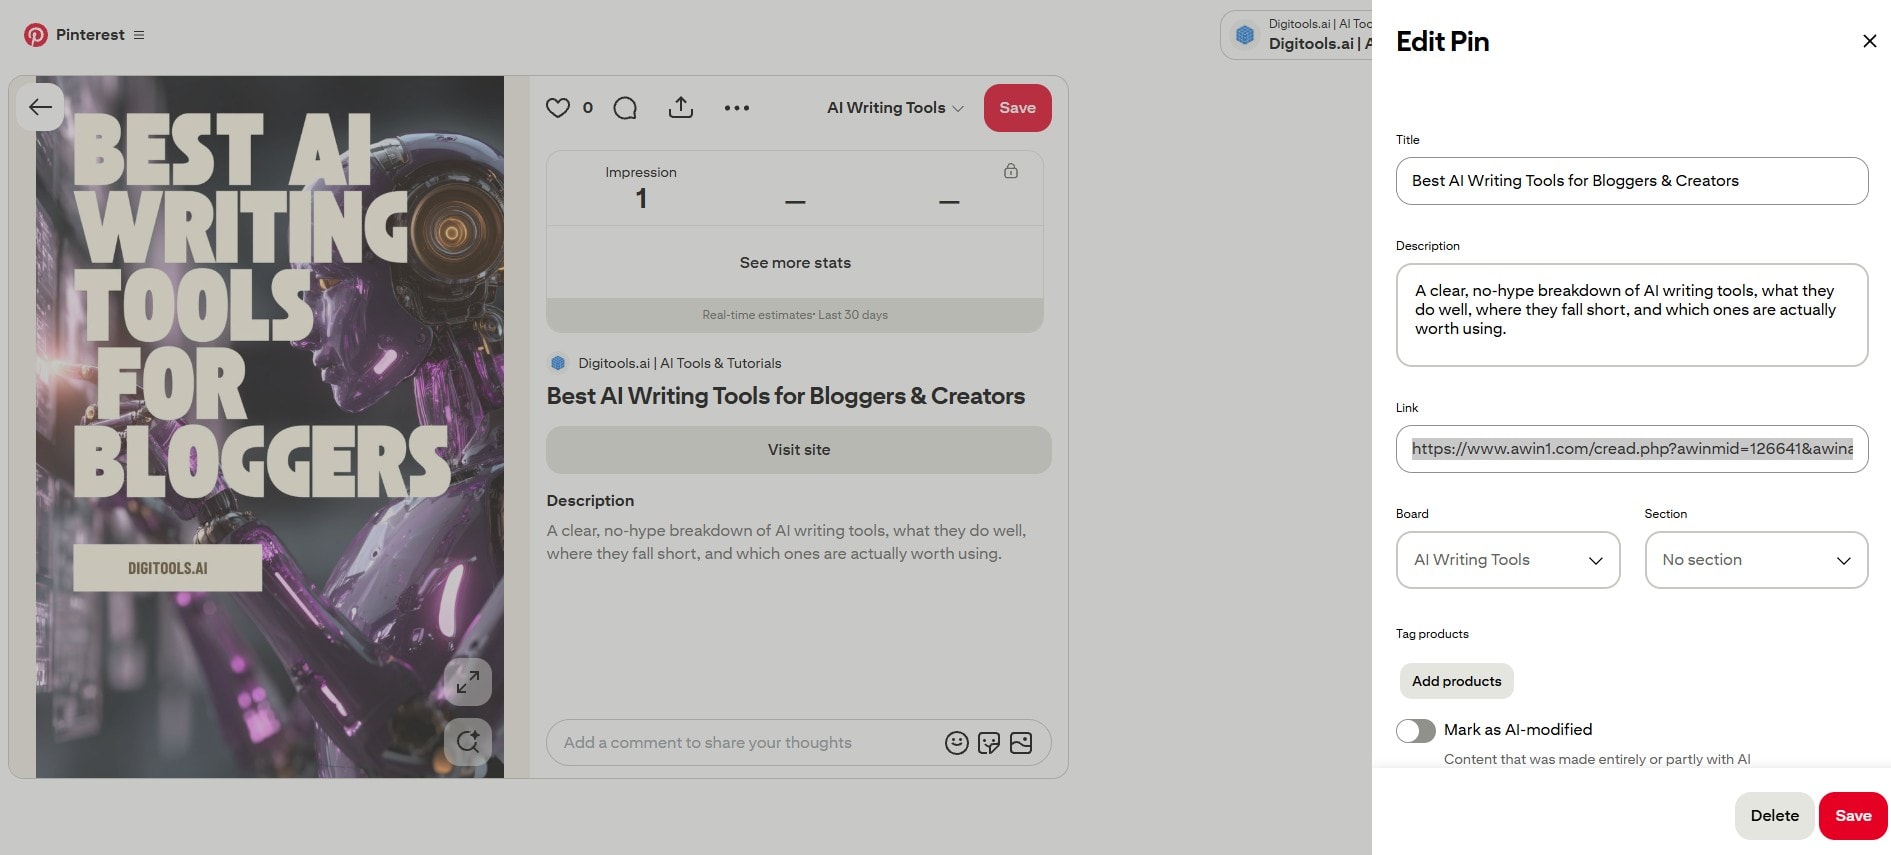Click the Digitools.ai profile avatar at top

pos(1245,35)
